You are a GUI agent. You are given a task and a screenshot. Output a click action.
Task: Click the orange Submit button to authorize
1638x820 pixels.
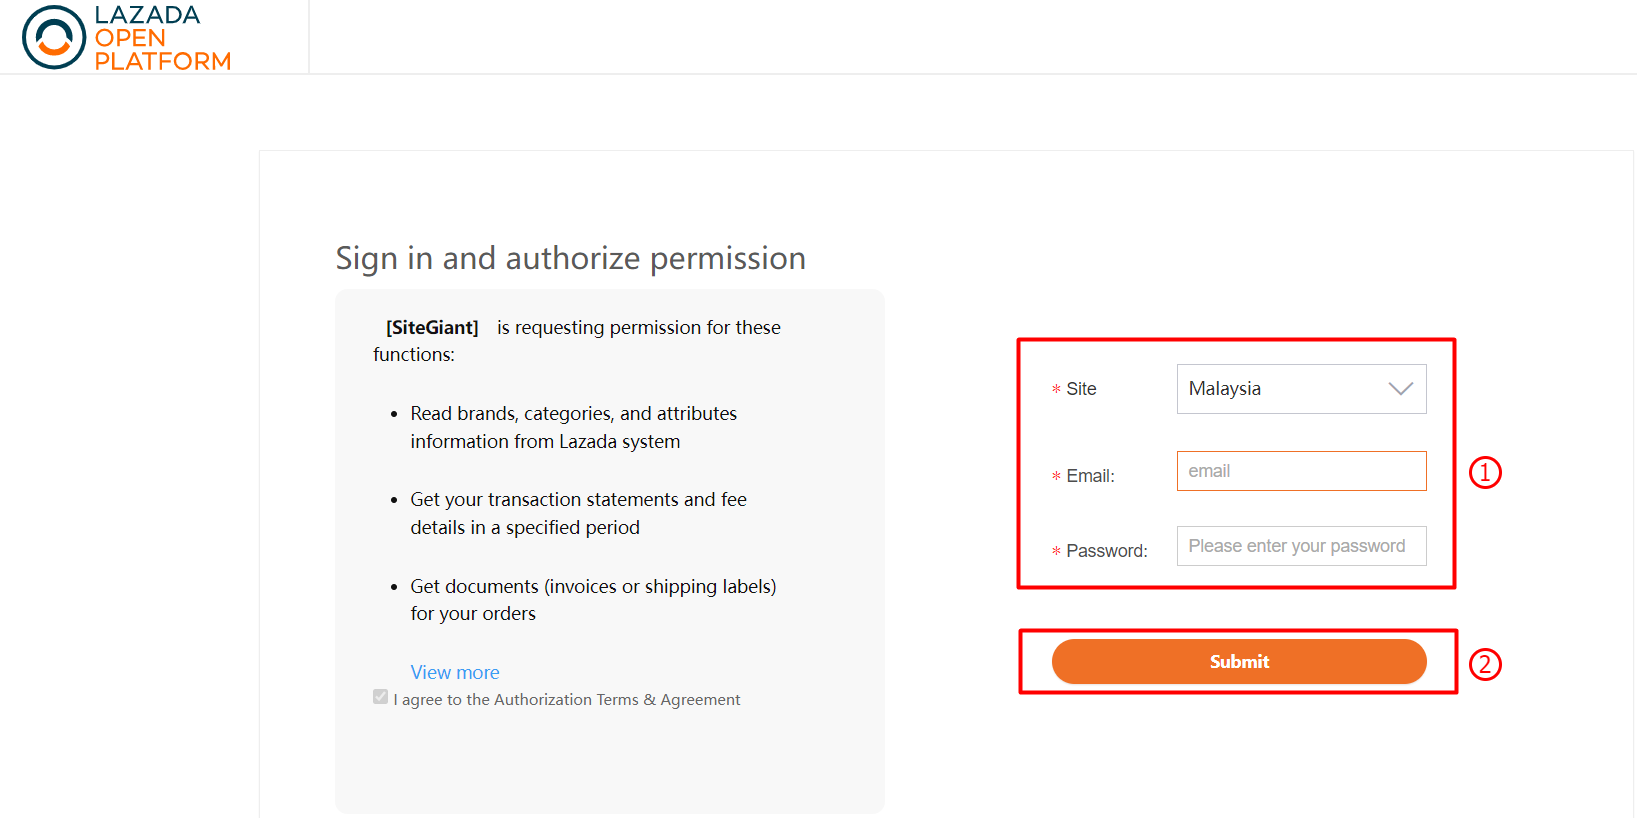1239,661
